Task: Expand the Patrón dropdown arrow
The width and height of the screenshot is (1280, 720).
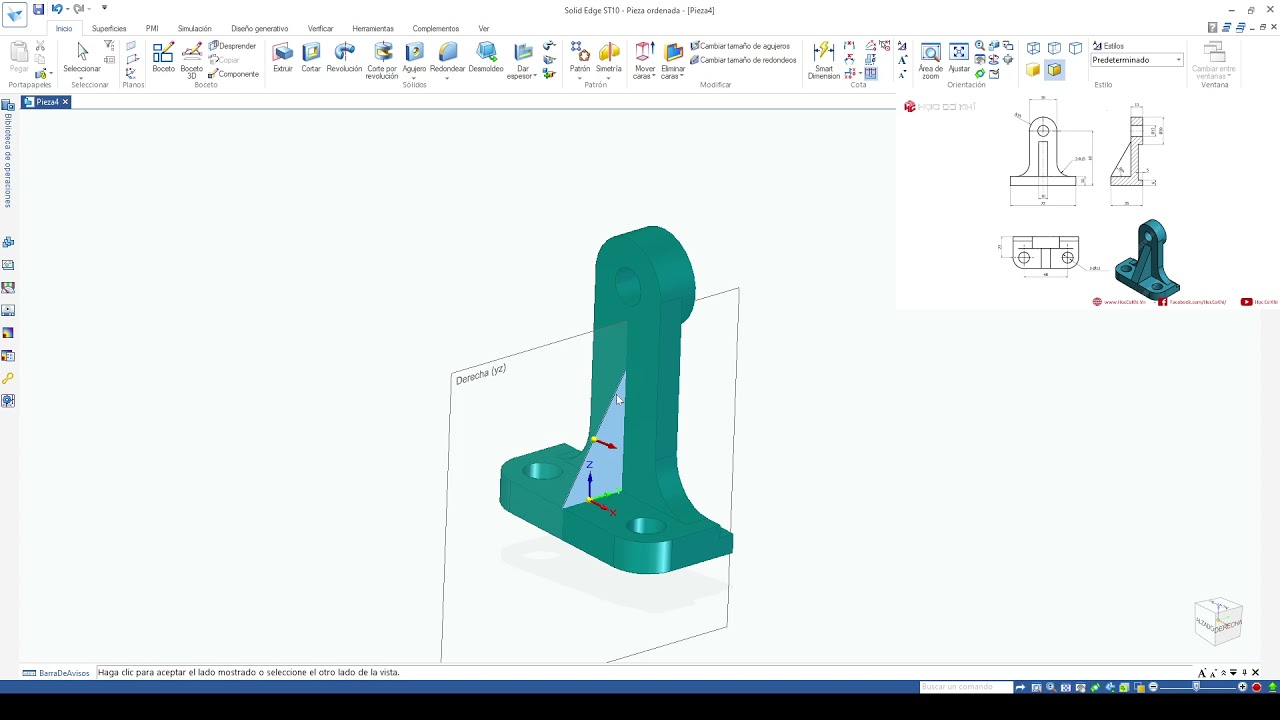Action: click(x=580, y=77)
